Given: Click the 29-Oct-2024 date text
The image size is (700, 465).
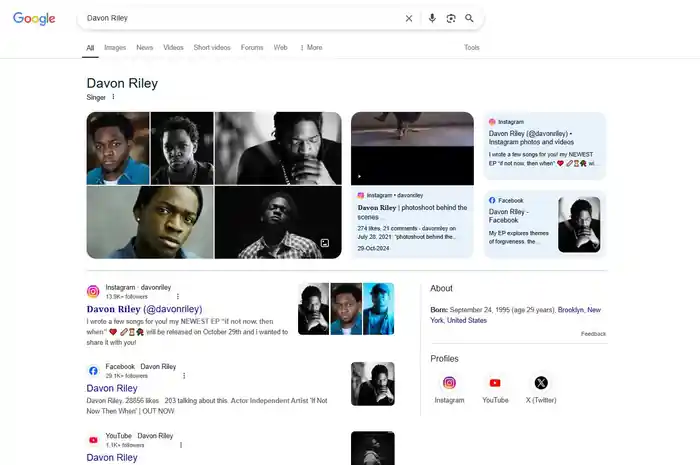Looking at the screenshot, I should (x=373, y=248).
